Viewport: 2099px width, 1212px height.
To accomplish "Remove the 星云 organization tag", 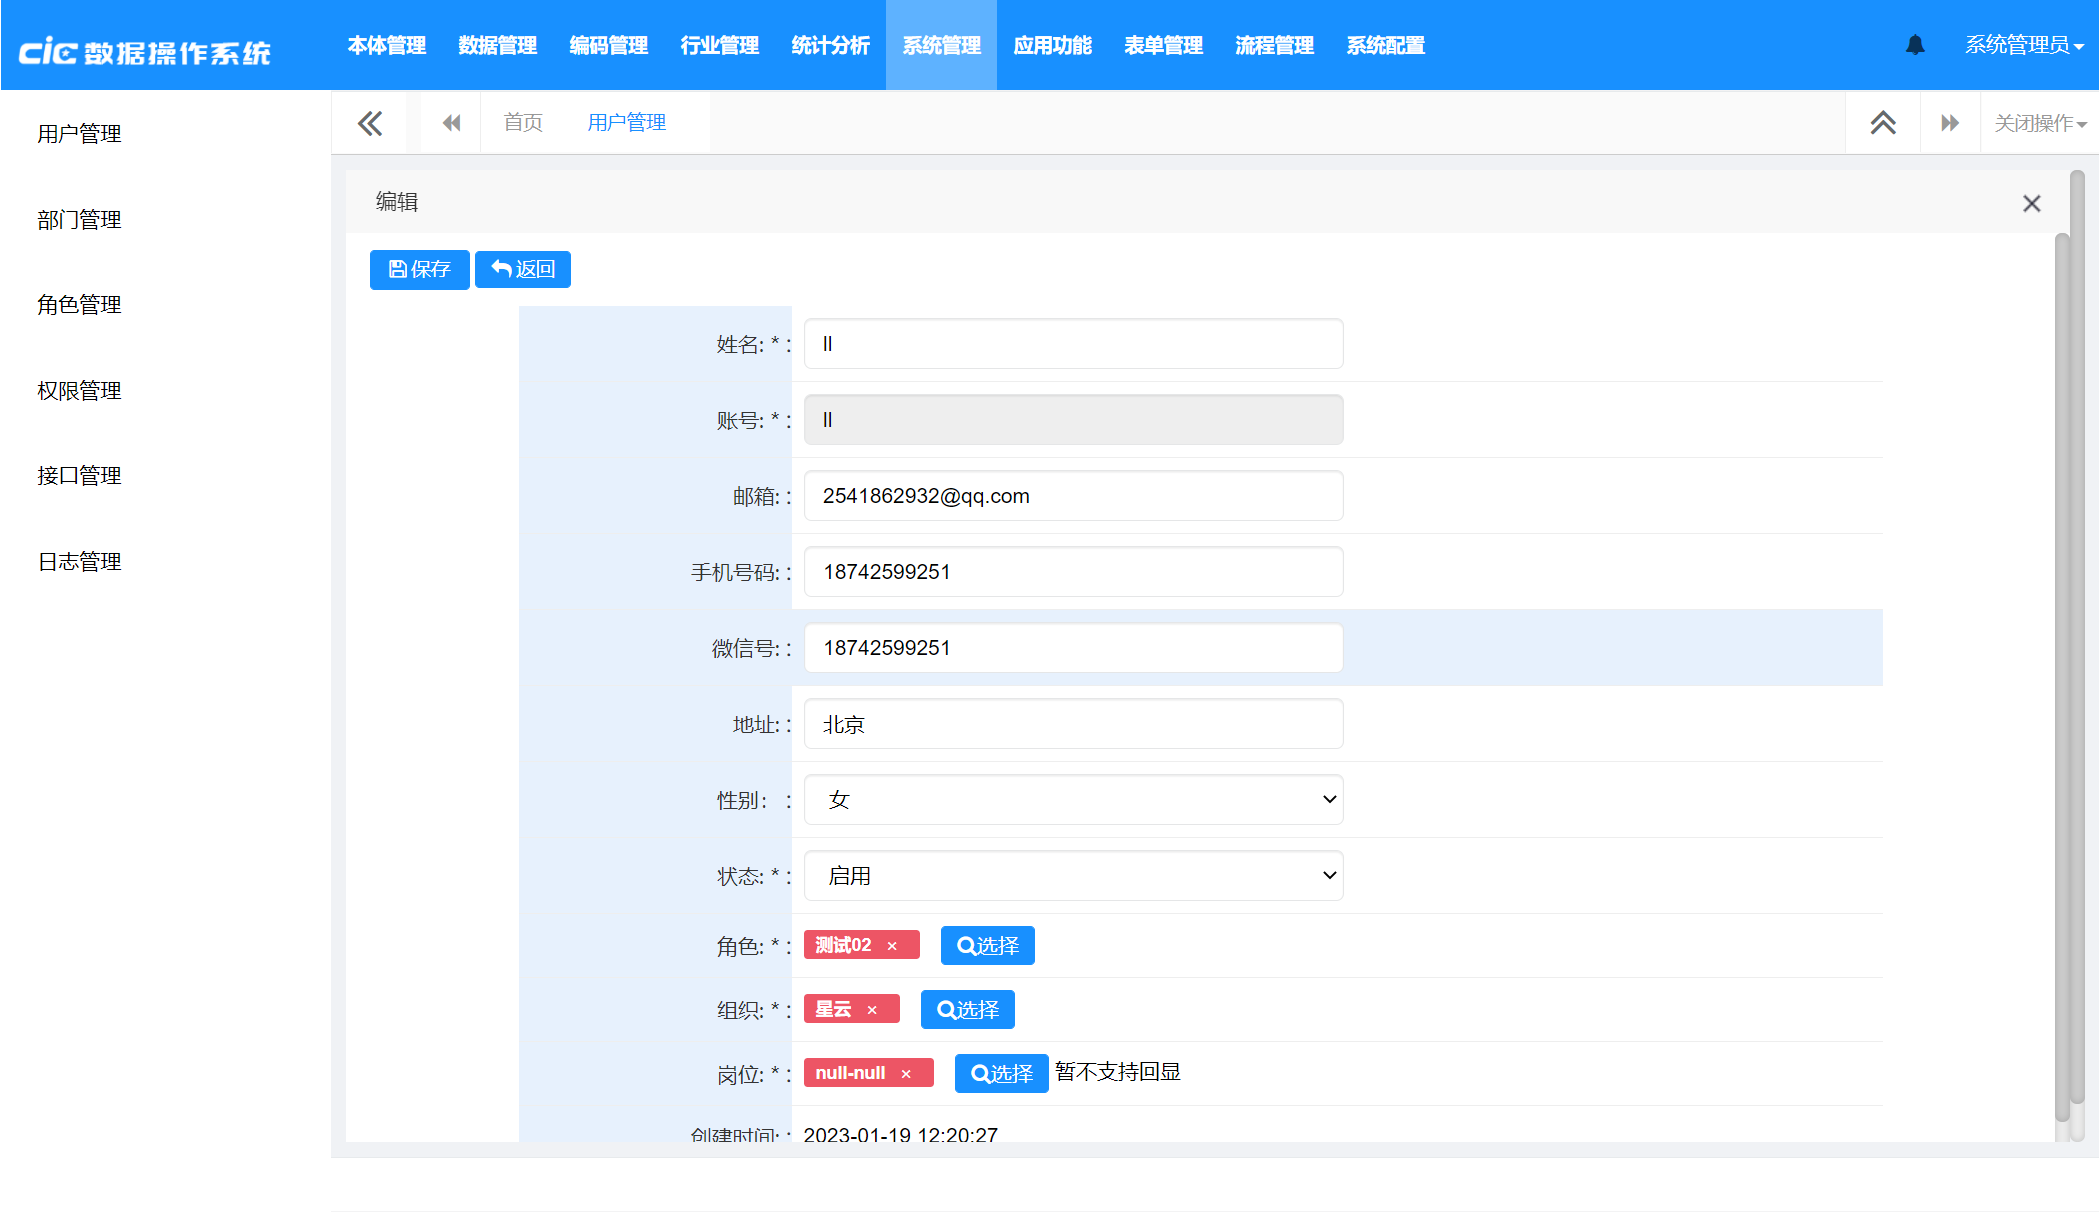I will tap(872, 1010).
